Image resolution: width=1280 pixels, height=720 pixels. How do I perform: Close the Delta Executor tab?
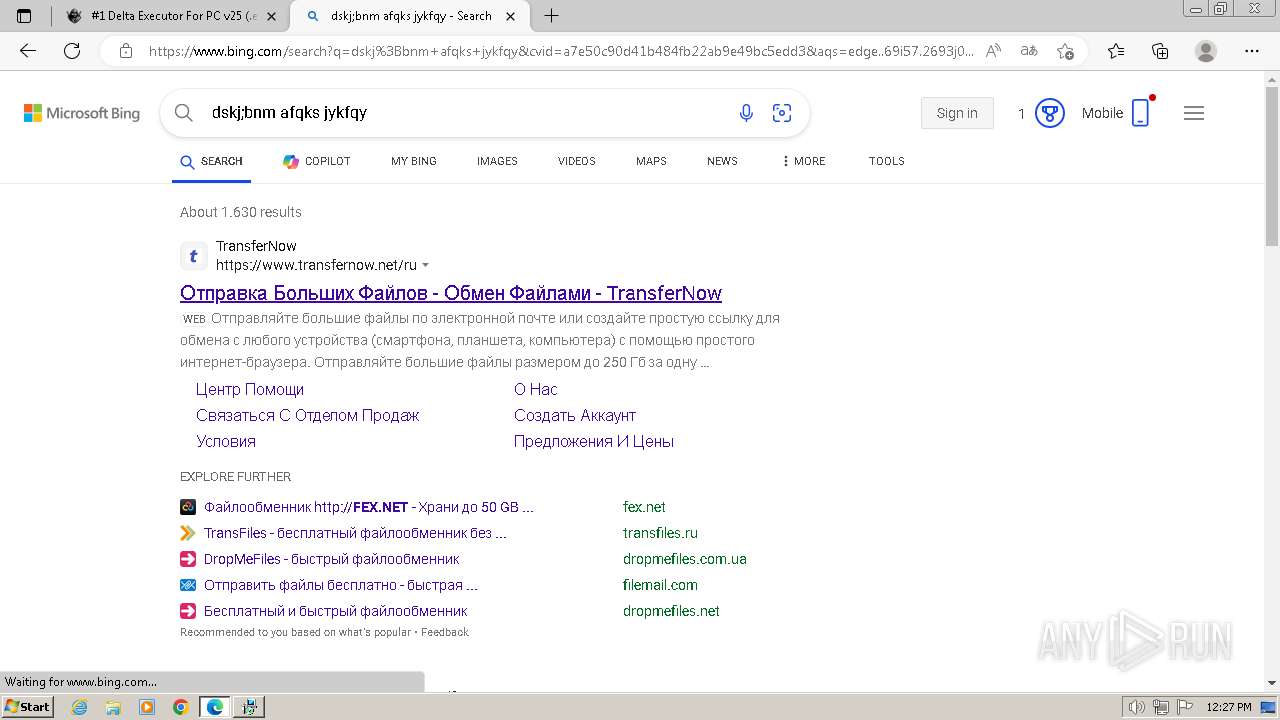[x=271, y=16]
